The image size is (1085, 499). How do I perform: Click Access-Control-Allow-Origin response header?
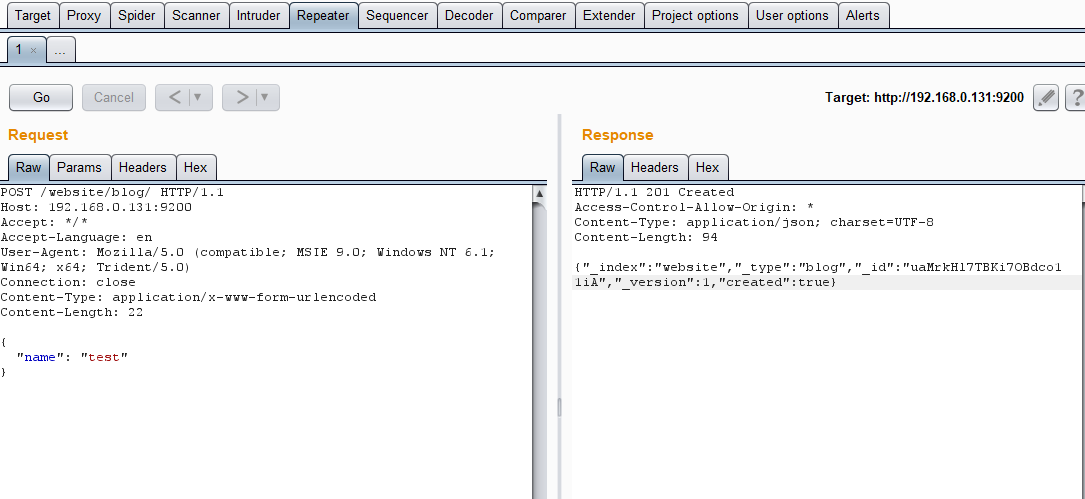click(694, 207)
